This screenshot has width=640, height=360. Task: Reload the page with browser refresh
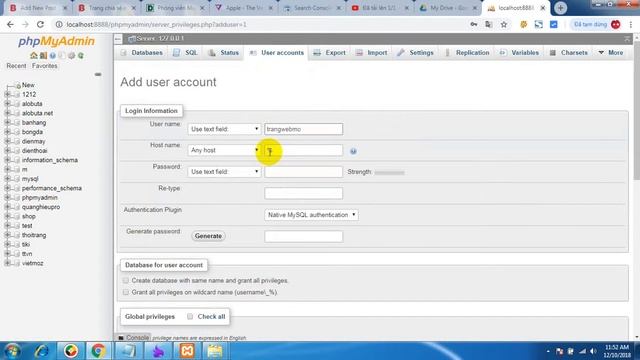coord(40,24)
